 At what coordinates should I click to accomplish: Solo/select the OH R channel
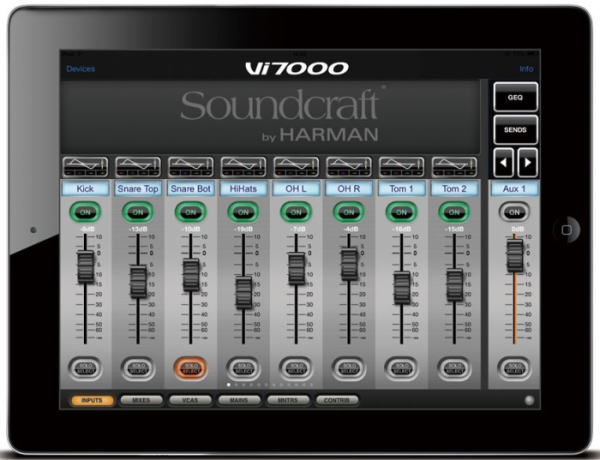[x=349, y=368]
